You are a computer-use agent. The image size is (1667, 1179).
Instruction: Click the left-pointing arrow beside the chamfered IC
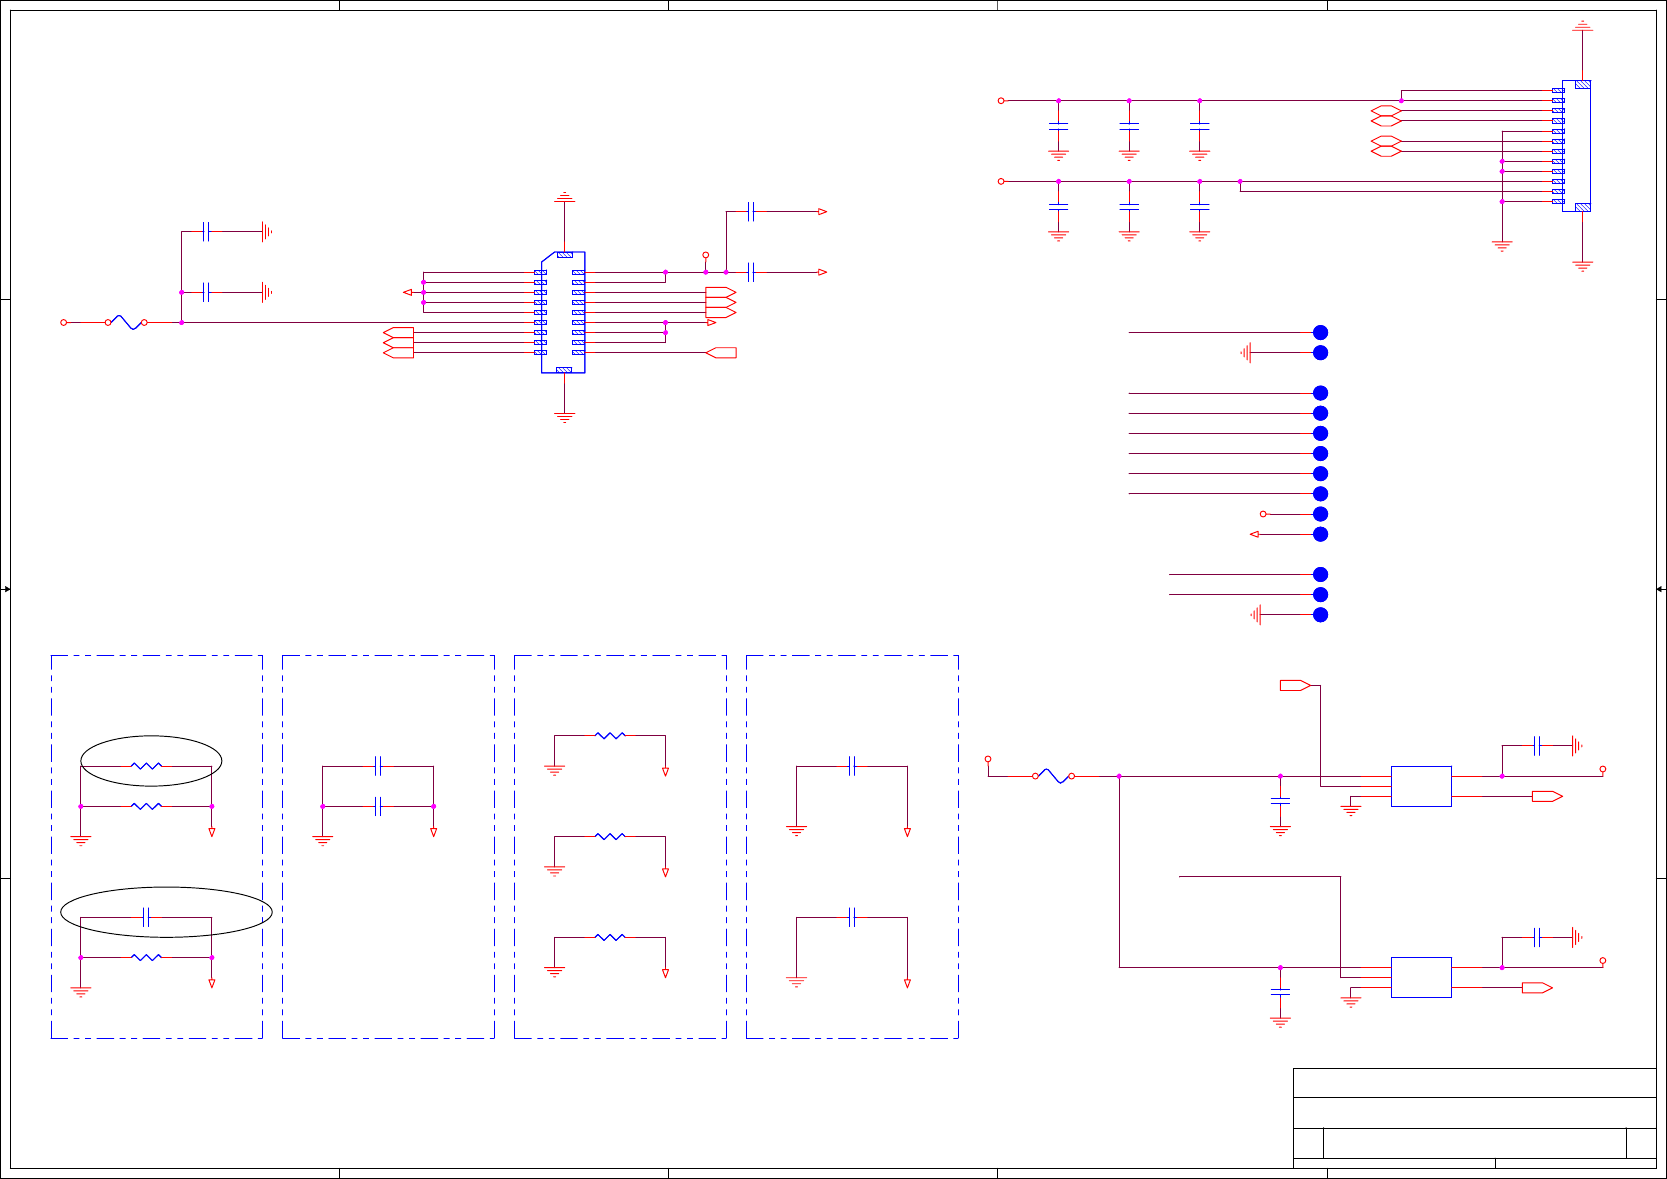[x=407, y=292]
